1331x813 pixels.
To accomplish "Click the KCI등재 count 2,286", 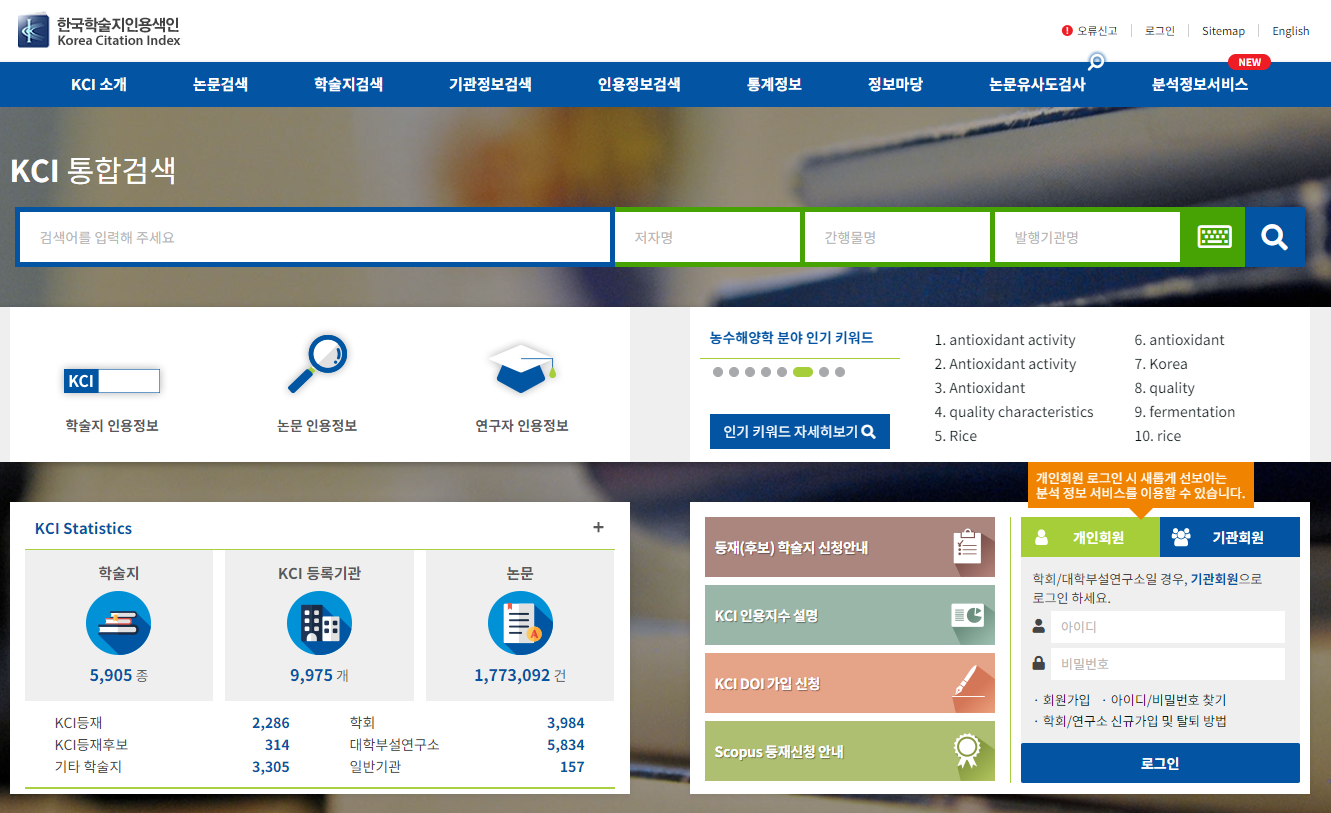I will tap(271, 723).
